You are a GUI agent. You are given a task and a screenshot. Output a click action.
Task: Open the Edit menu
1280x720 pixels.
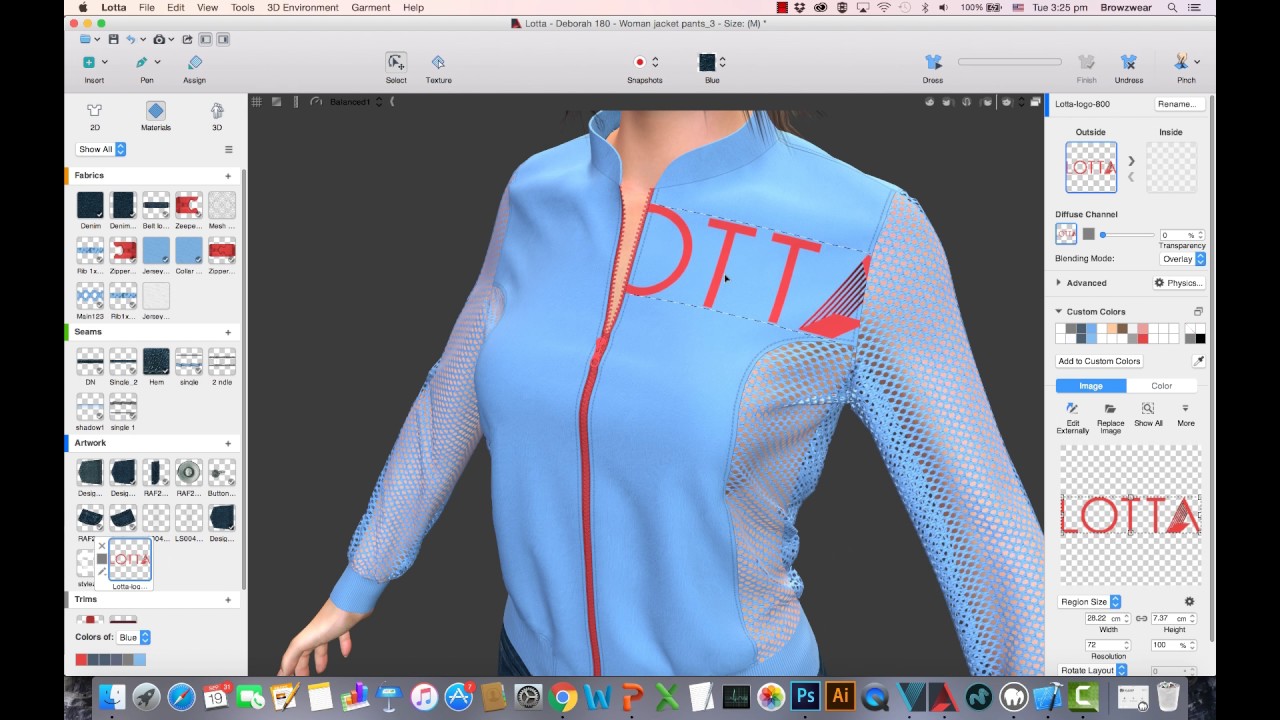[176, 7]
